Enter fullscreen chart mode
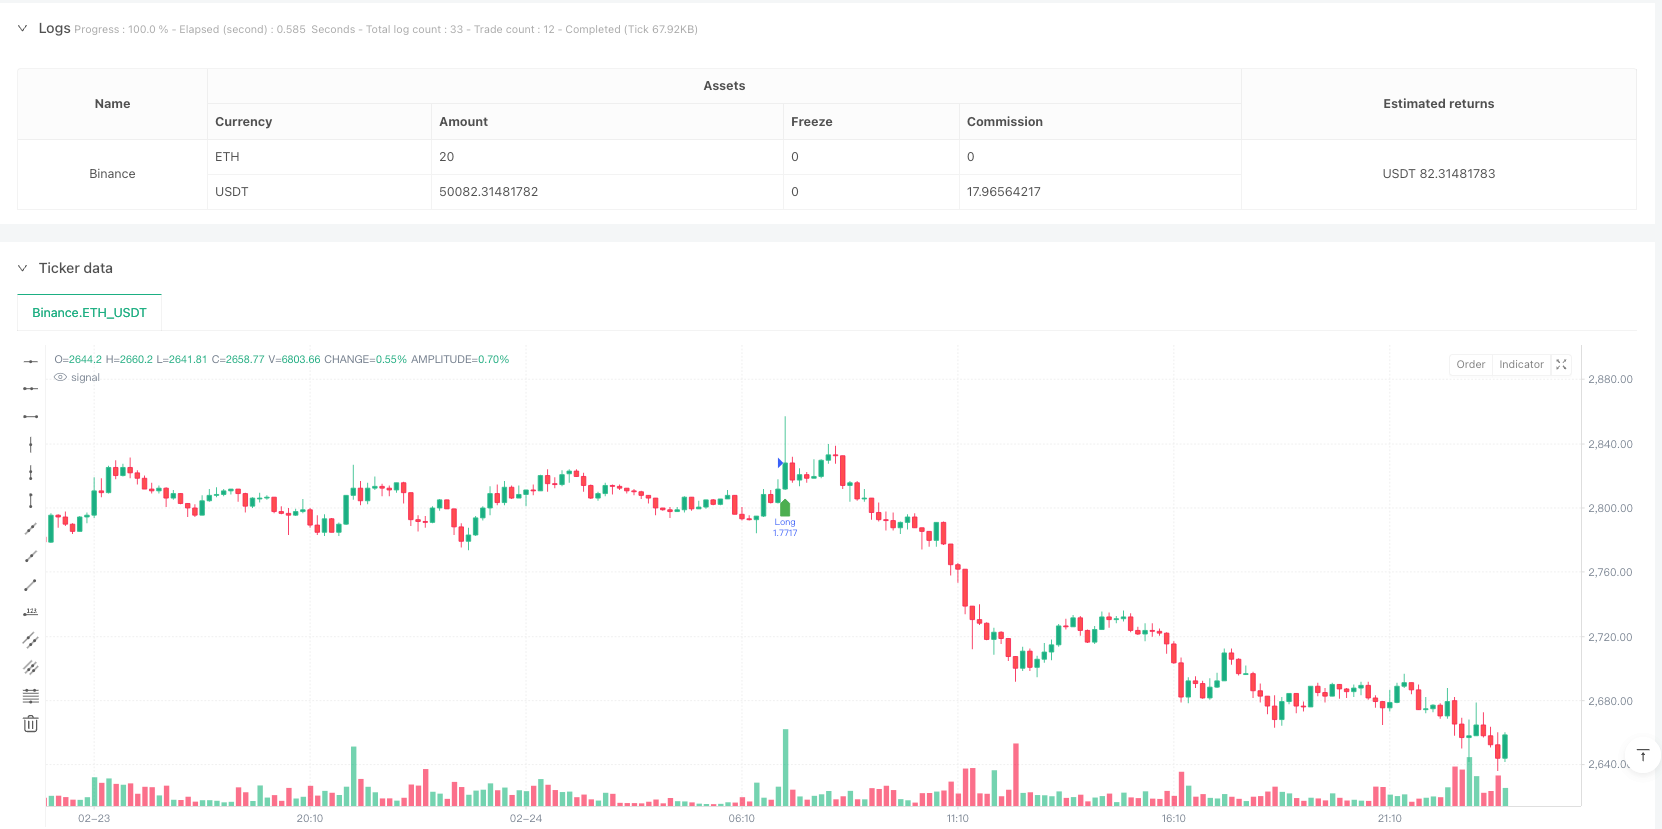The height and width of the screenshot is (829, 1662). click(x=1561, y=365)
